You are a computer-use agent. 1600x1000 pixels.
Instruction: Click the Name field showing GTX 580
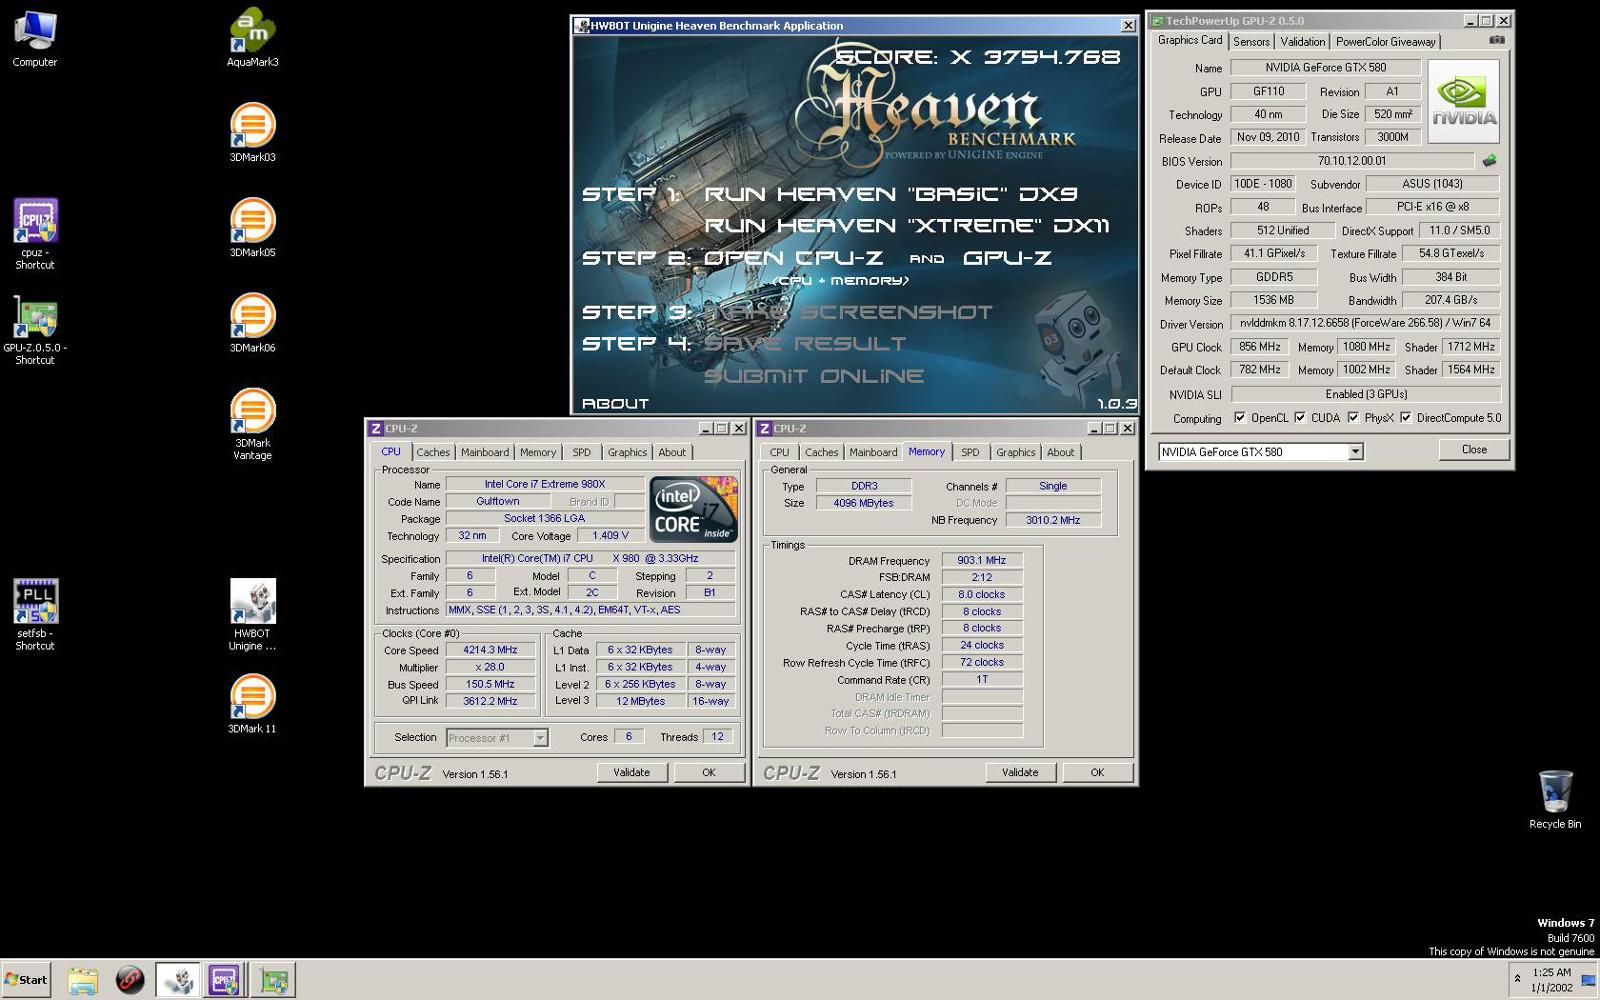[x=1325, y=68]
